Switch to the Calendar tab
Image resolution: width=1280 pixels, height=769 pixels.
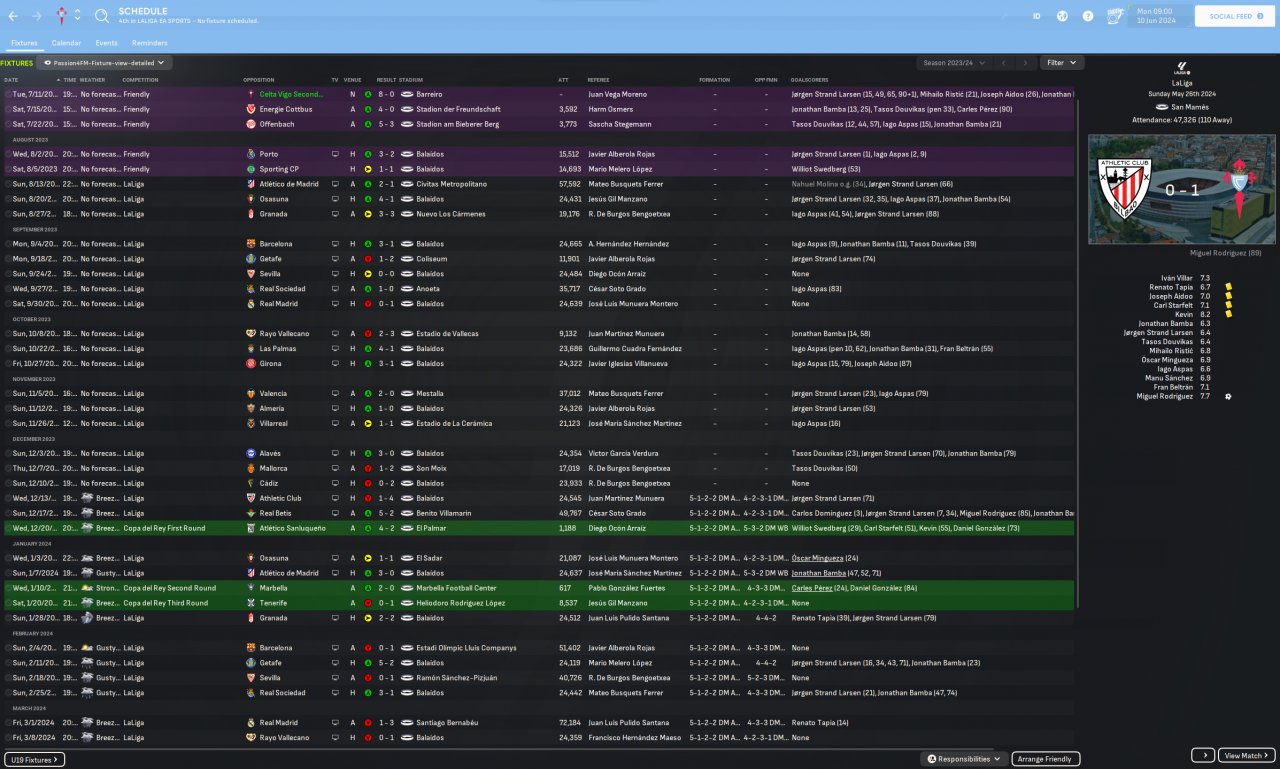pyautogui.click(x=66, y=43)
